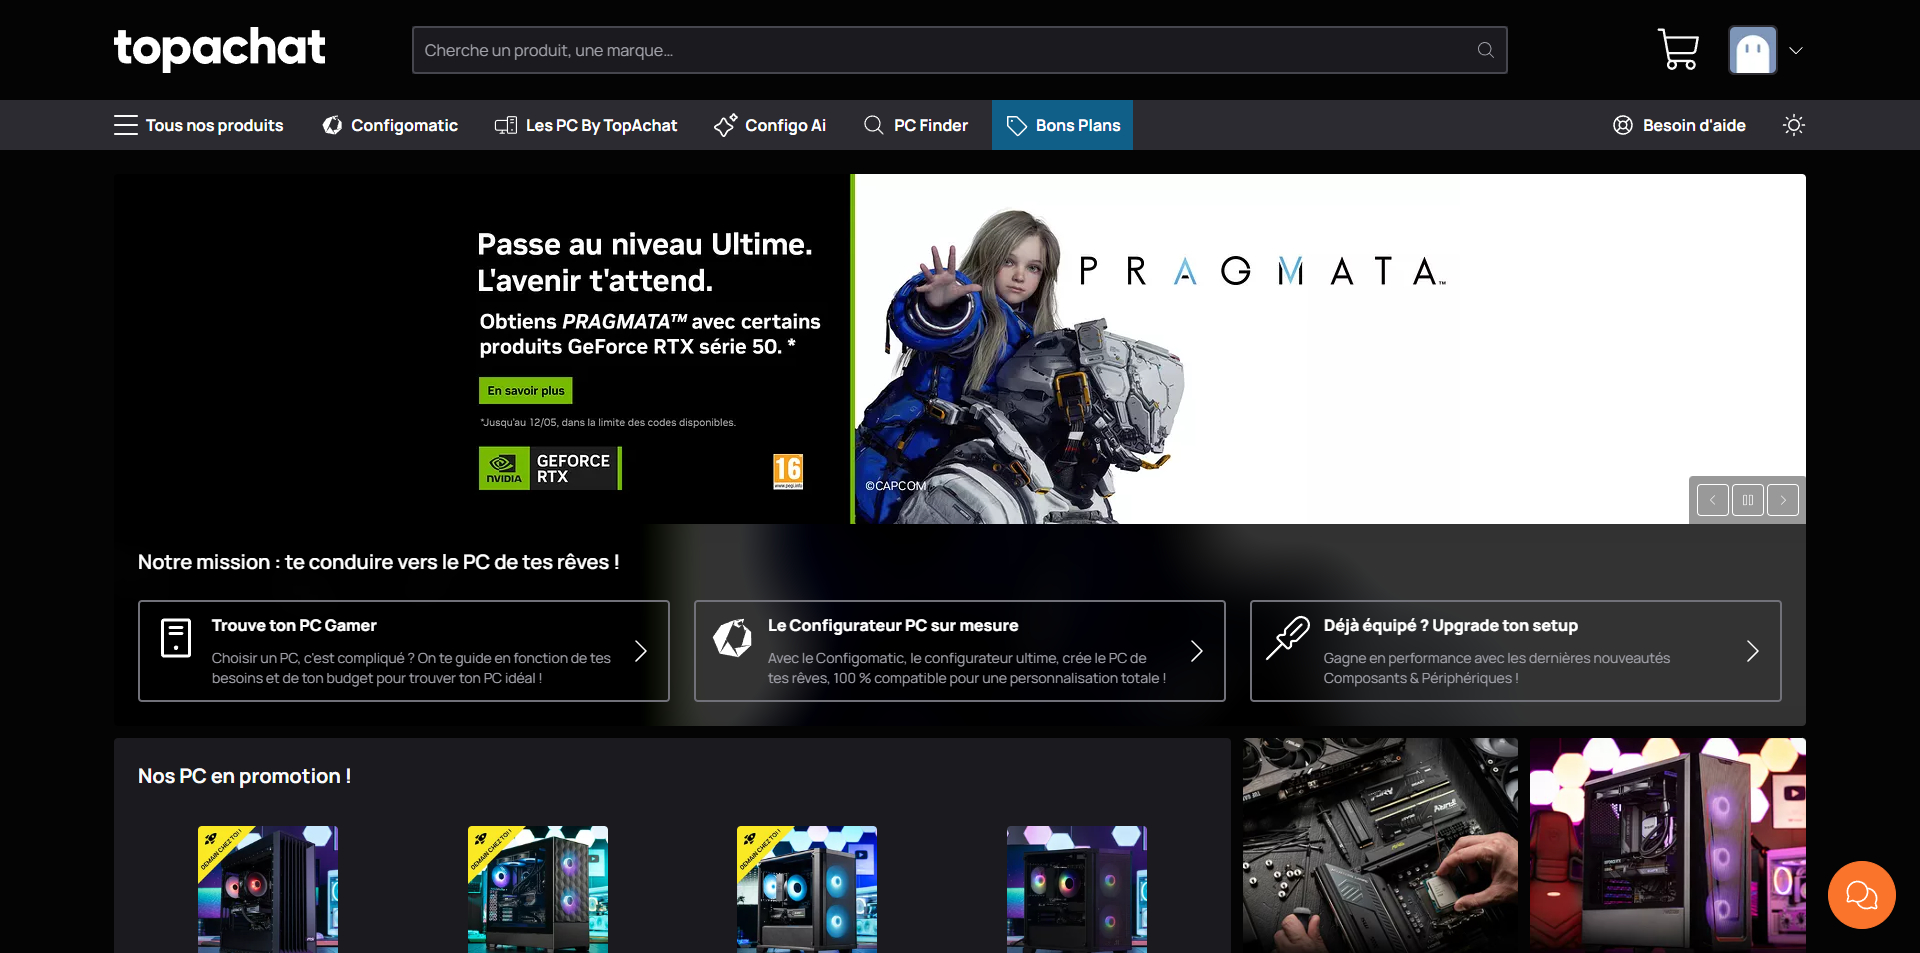Click the En savoir plus button
The height and width of the screenshot is (953, 1920).
pos(526,390)
